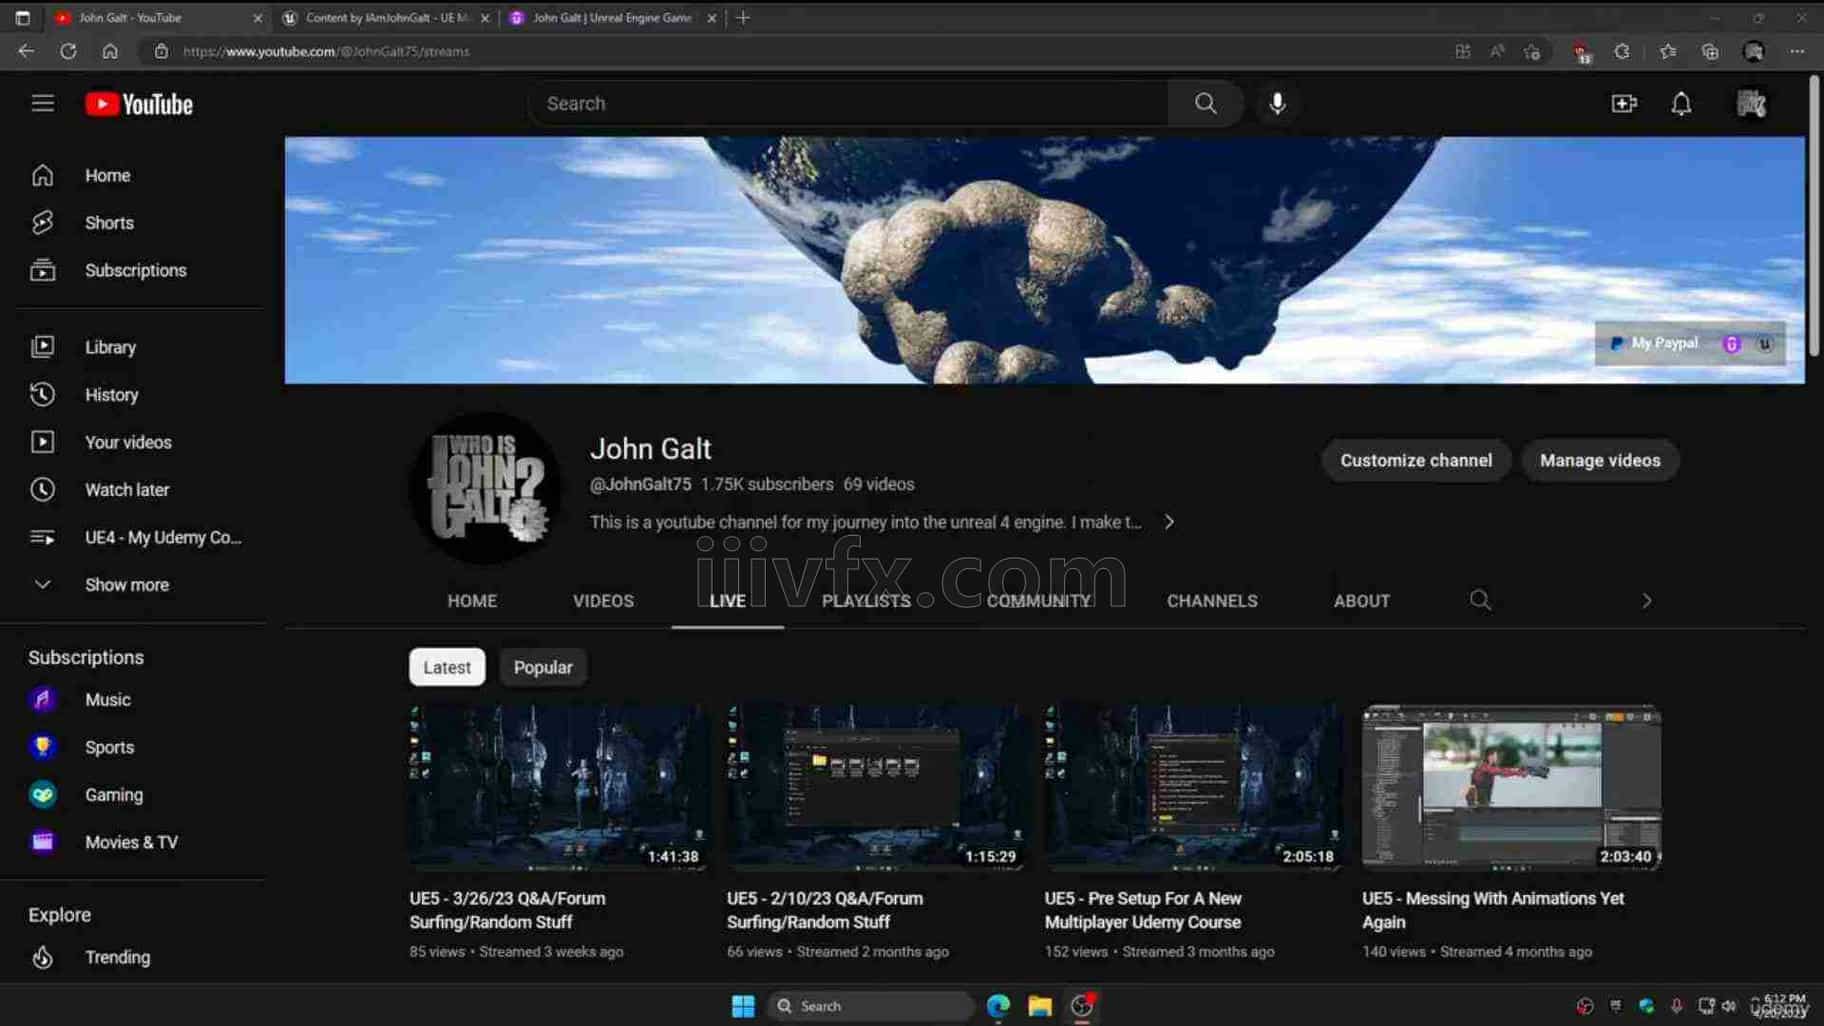Click Customize channel button
Viewport: 1824px width, 1026px height.
1416,460
